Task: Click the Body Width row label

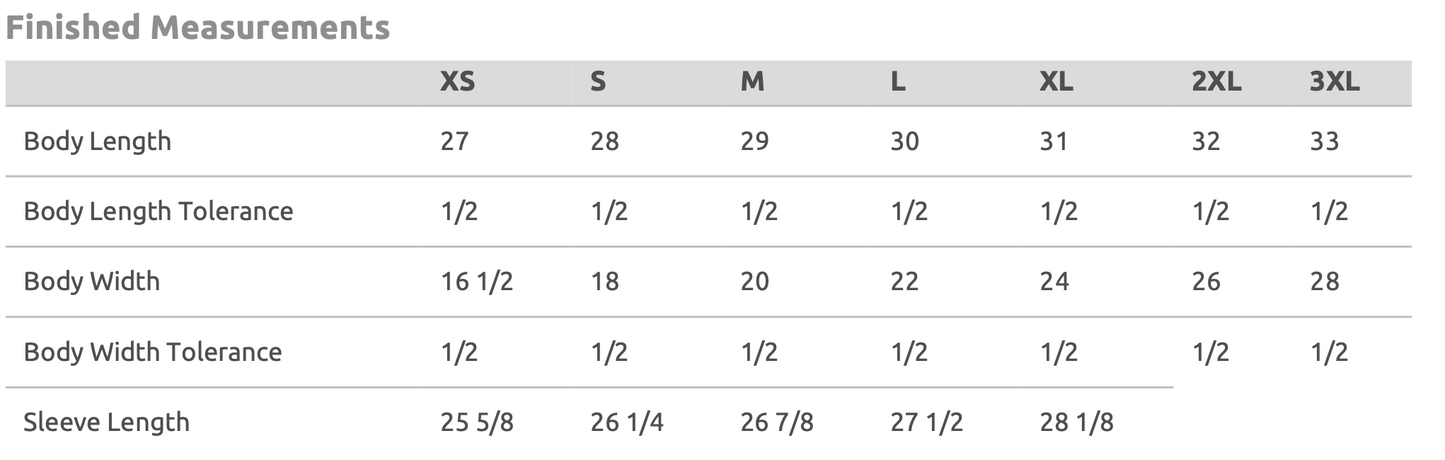Action: (91, 281)
